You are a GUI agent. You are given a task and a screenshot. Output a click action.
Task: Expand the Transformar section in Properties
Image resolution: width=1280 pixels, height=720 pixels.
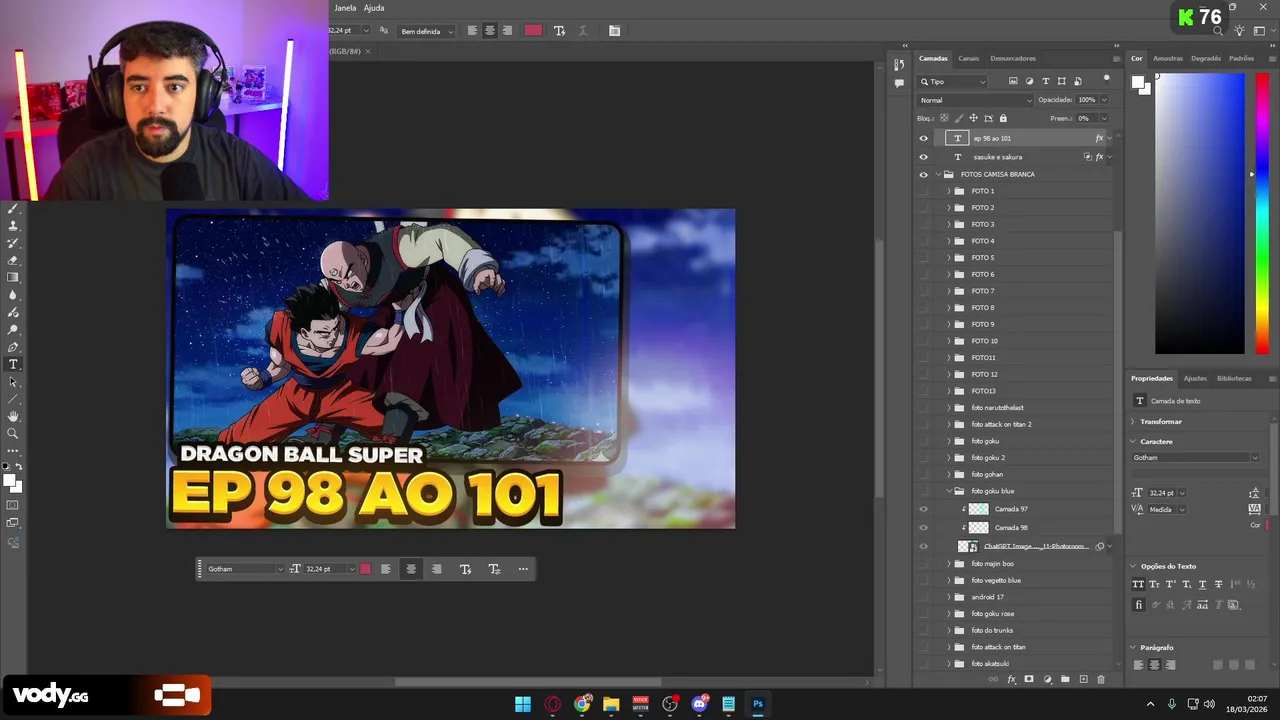1133,422
